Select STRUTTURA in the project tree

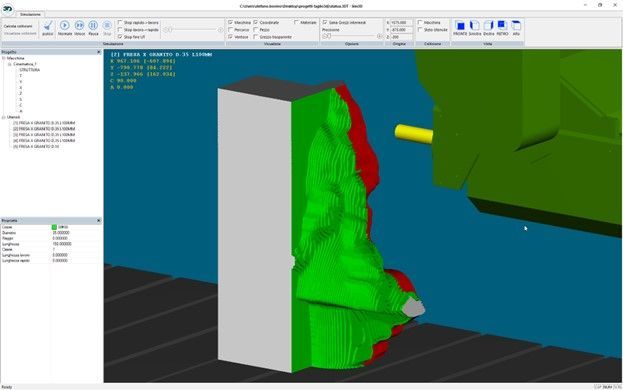coord(29,70)
